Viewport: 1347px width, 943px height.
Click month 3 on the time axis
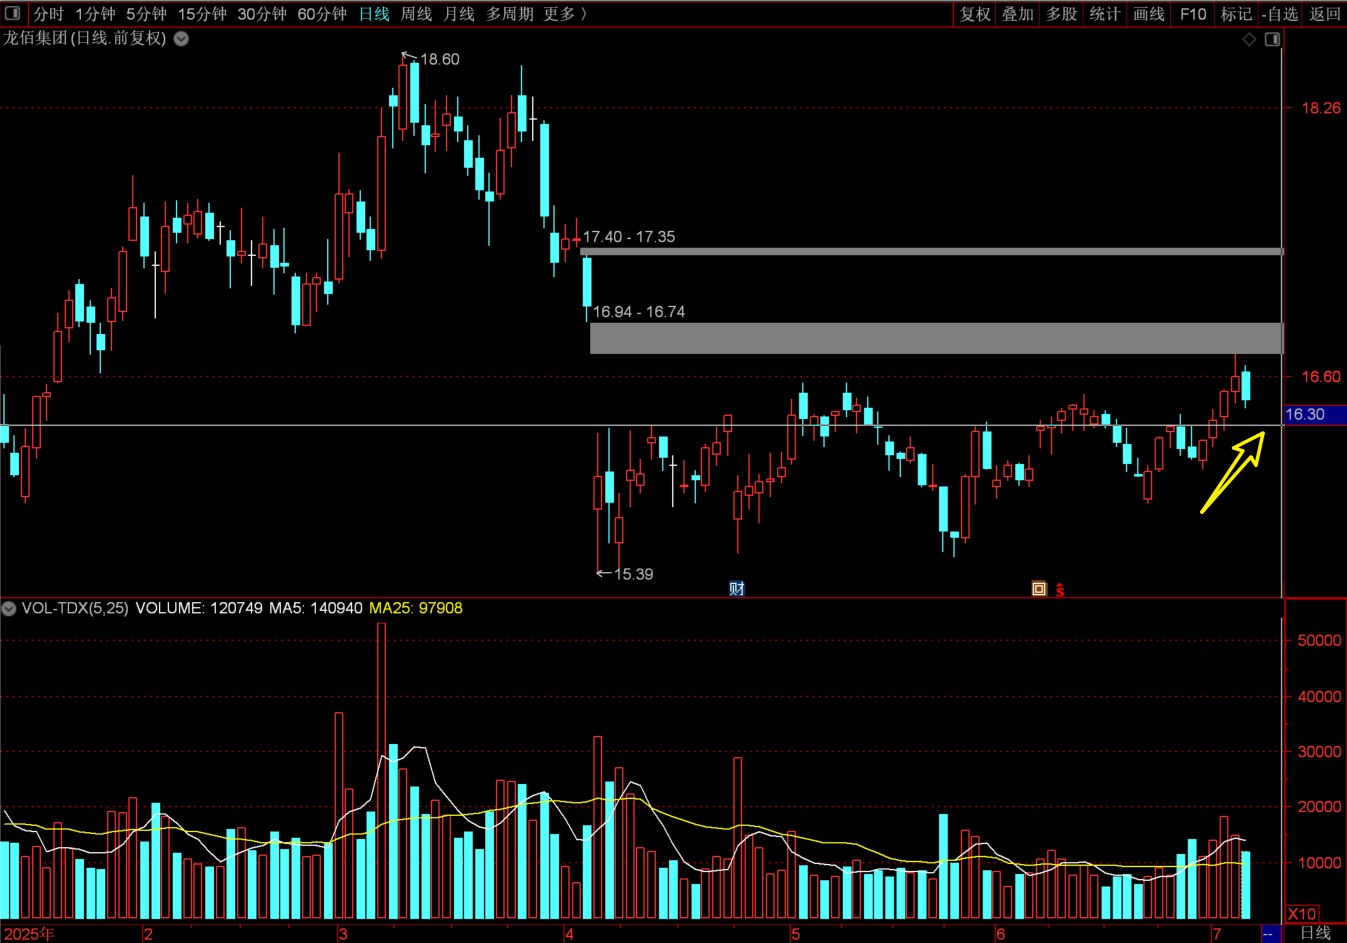click(343, 934)
